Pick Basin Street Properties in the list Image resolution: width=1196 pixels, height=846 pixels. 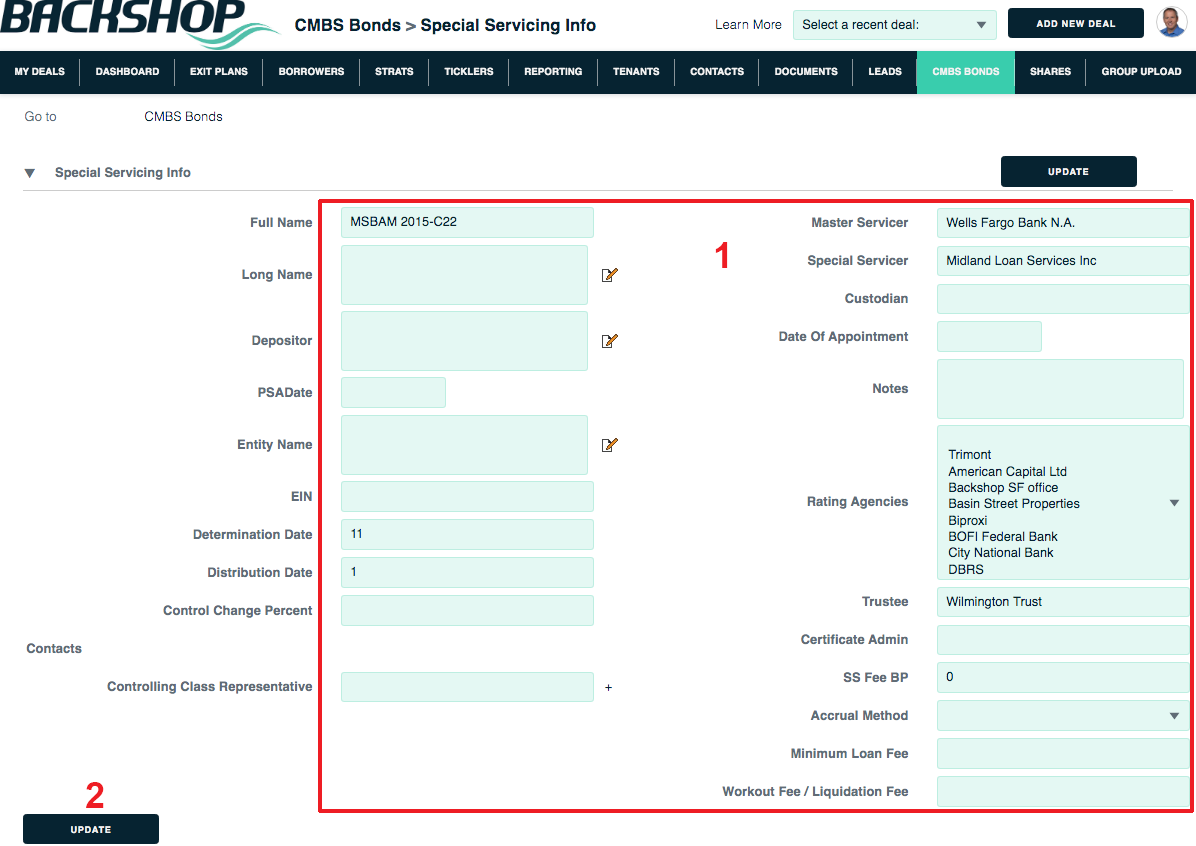pyautogui.click(x=1014, y=503)
